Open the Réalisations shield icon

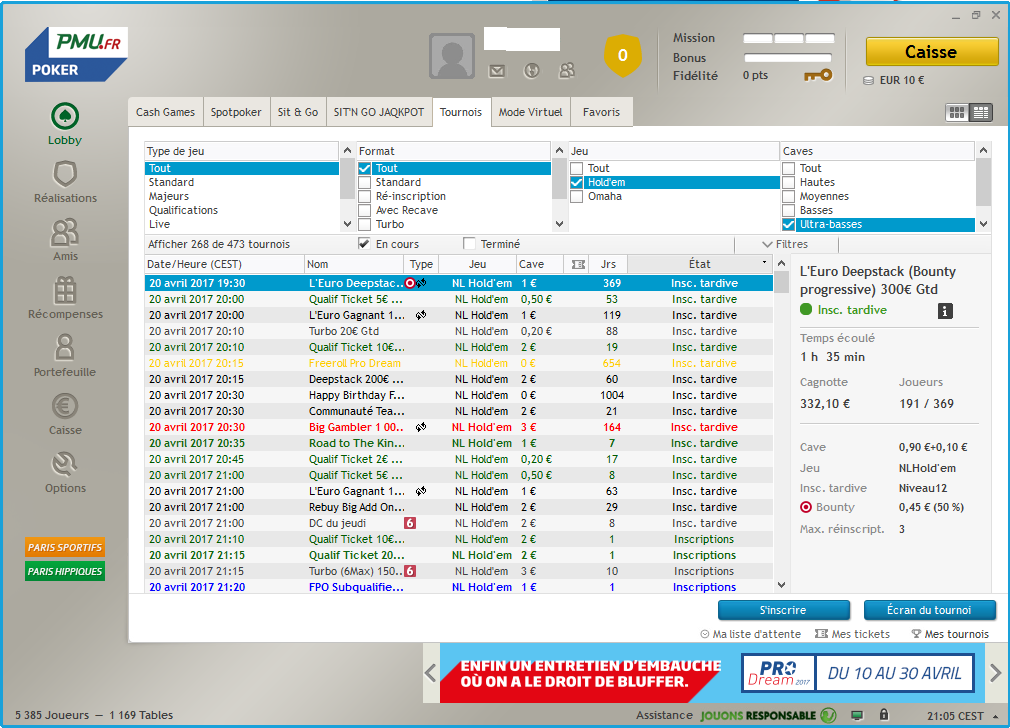(65, 176)
